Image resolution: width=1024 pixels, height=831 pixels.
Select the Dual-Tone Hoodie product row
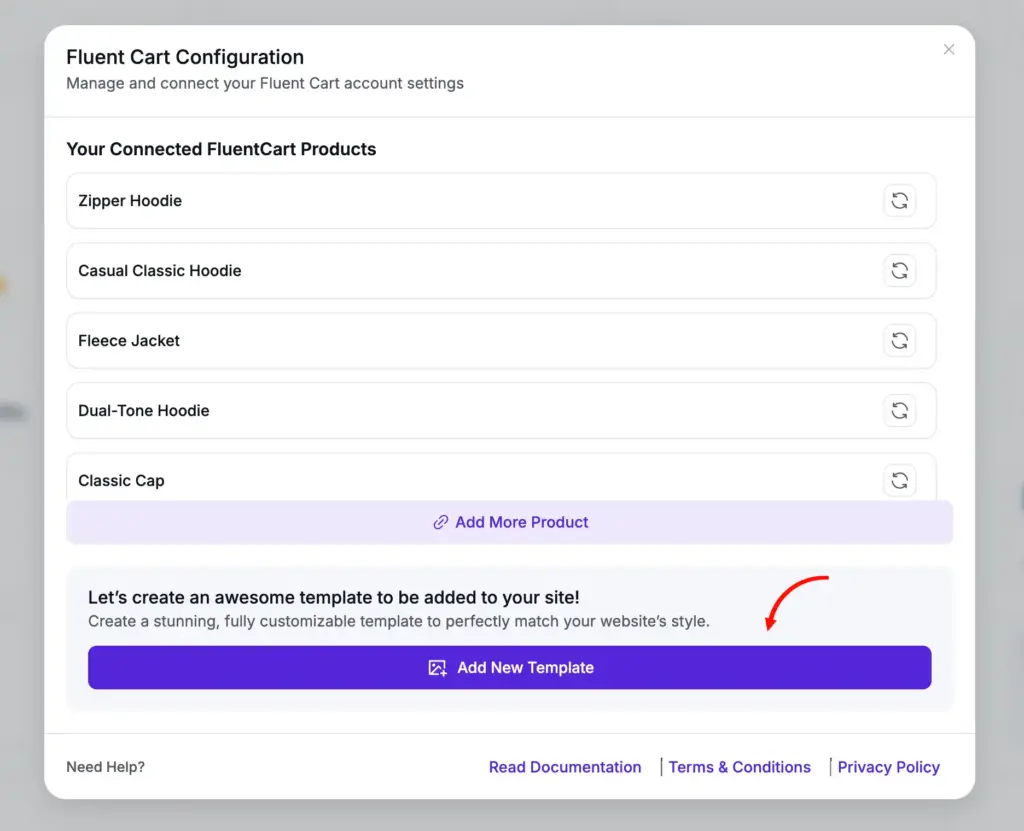click(x=400, y=410)
